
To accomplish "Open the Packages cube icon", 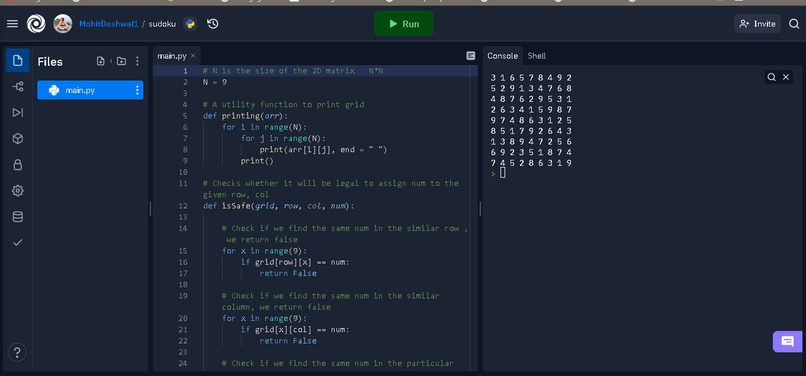I will click(x=17, y=138).
